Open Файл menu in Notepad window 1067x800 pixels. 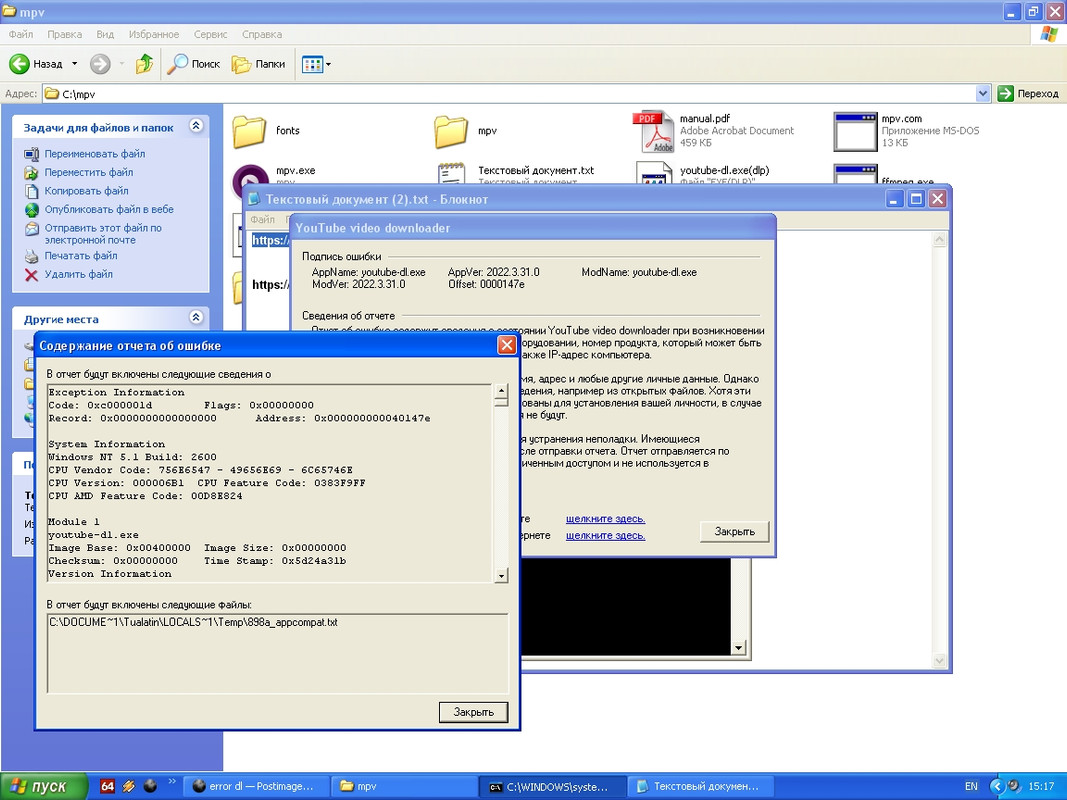point(262,219)
